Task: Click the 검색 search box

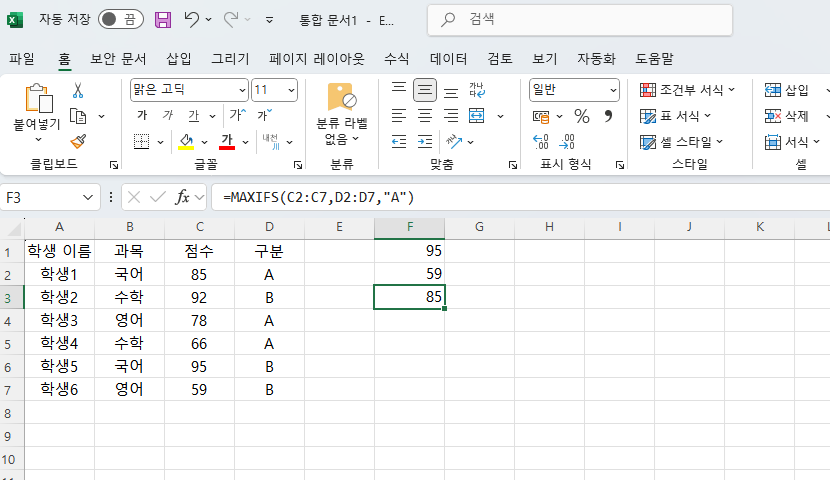Action: 580,20
